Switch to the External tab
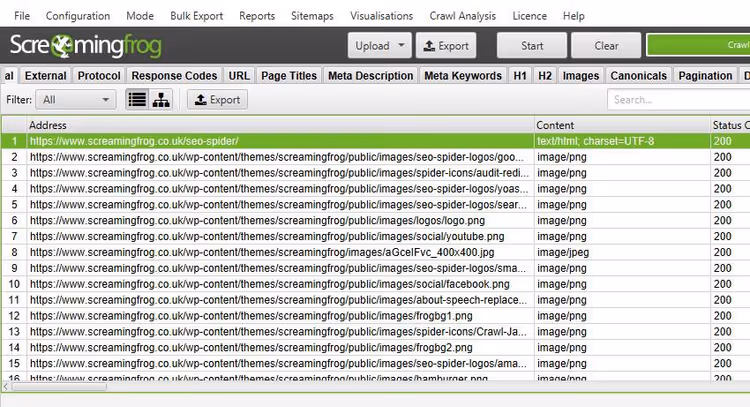Image resolution: width=750 pixels, height=407 pixels. (x=45, y=76)
